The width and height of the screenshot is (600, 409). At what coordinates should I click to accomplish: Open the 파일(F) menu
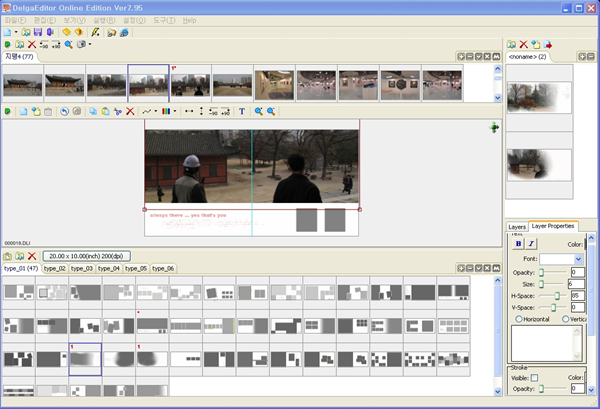pyautogui.click(x=15, y=20)
